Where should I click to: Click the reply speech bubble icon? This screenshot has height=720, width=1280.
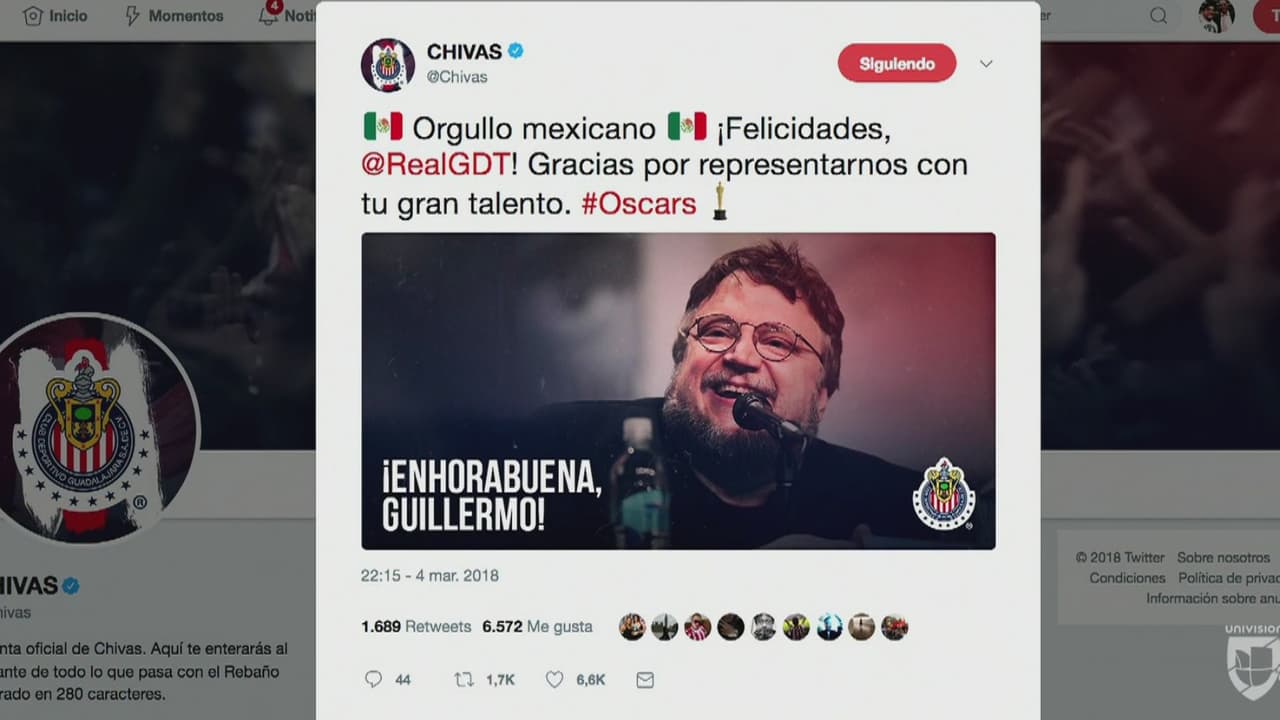click(373, 679)
